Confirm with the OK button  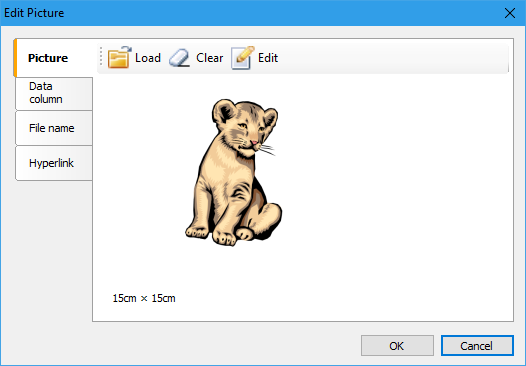(x=397, y=346)
